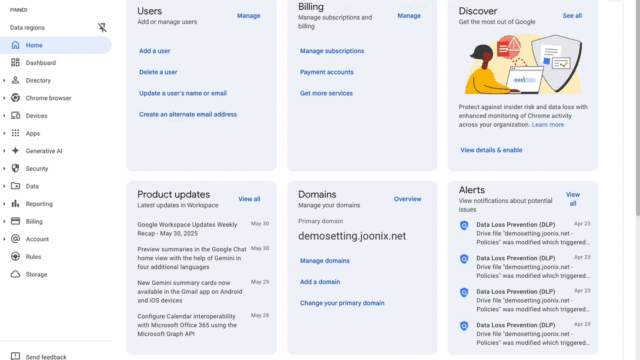Open Payment accounts link

[x=327, y=72]
